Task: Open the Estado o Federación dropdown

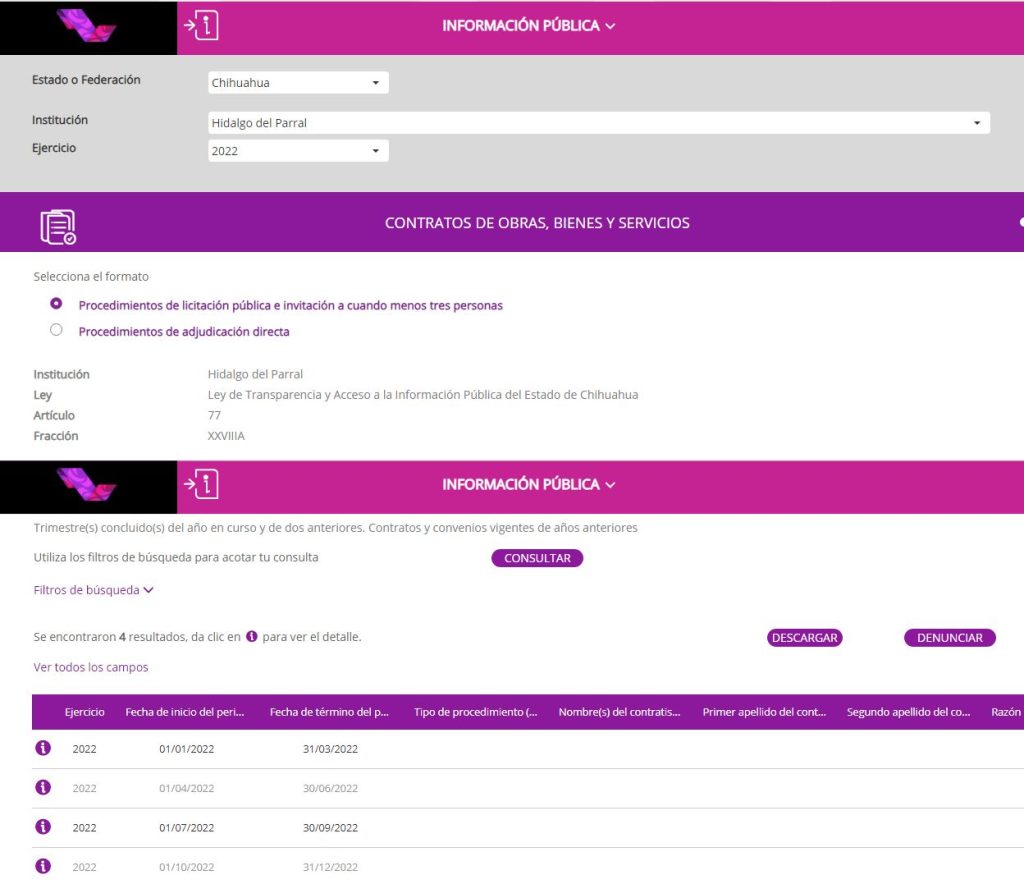Action: point(298,83)
